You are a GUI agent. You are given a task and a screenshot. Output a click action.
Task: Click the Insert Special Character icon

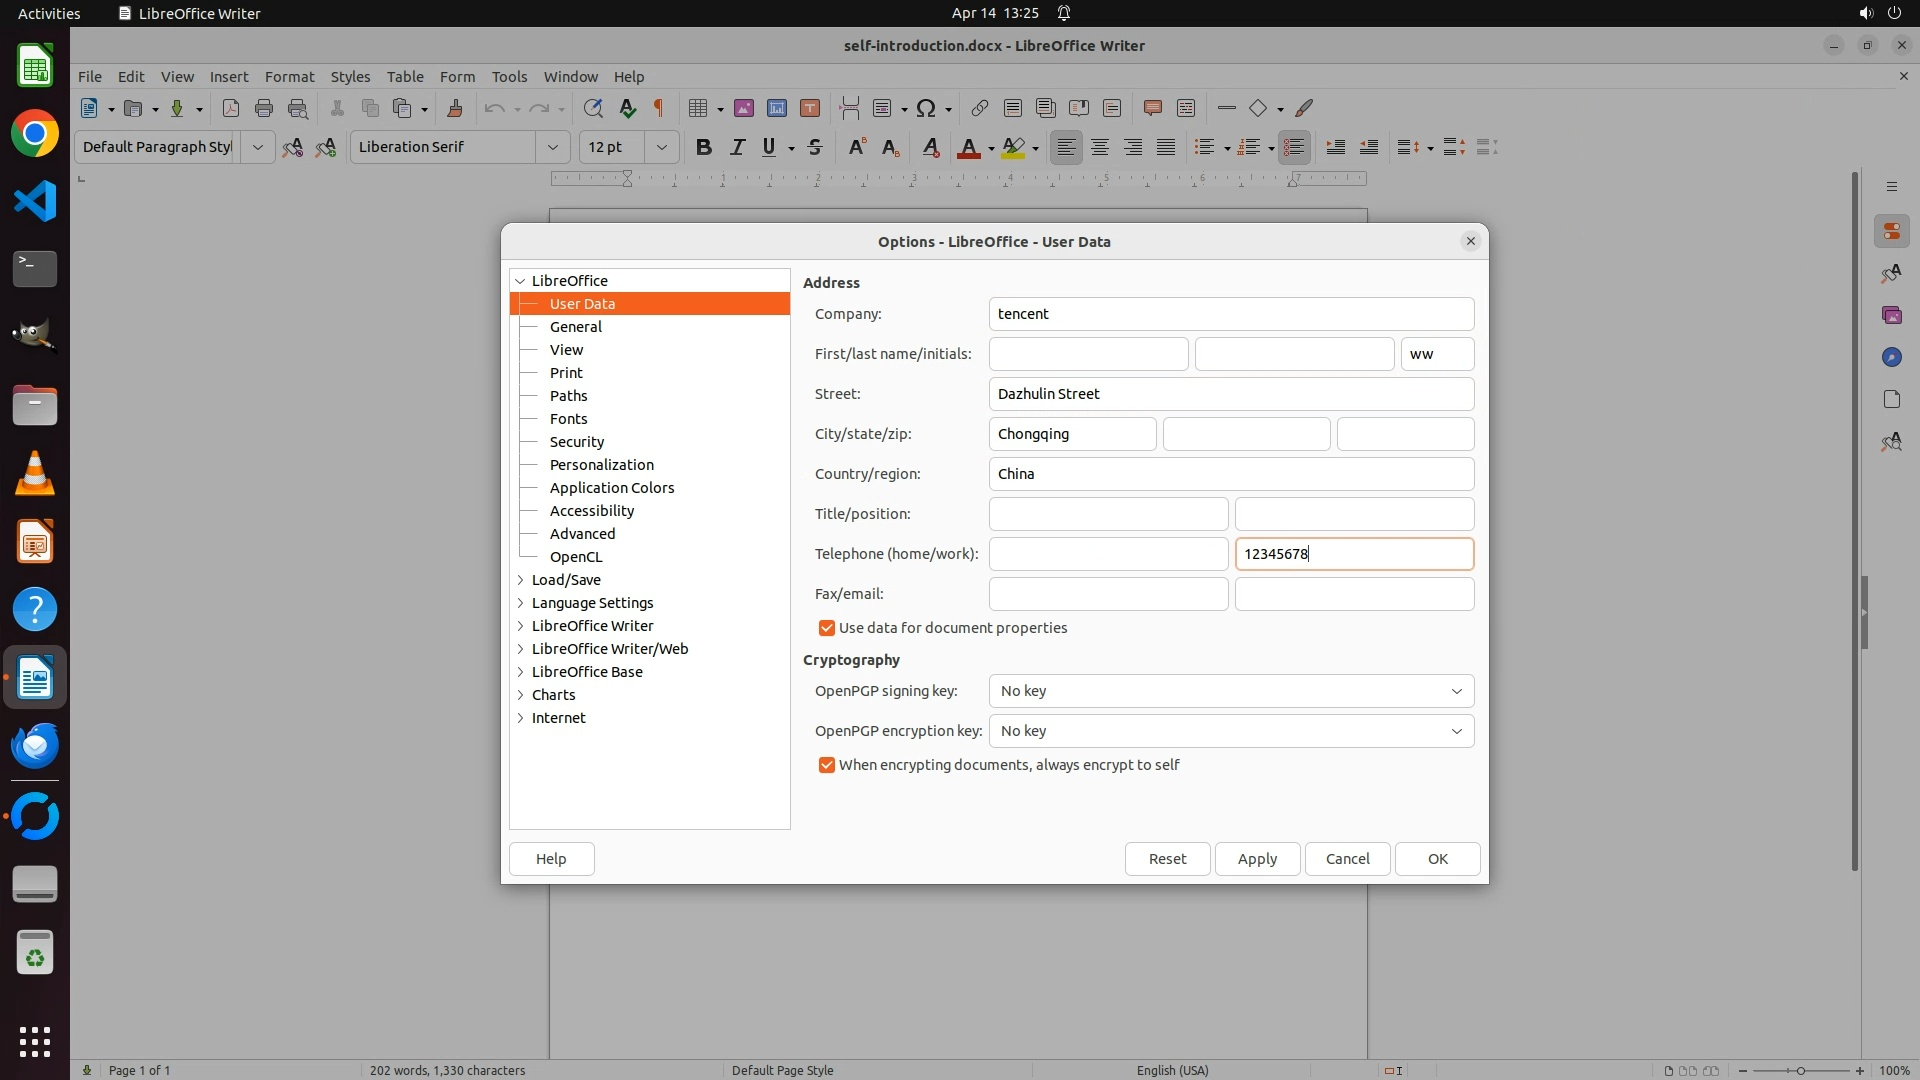tap(926, 108)
